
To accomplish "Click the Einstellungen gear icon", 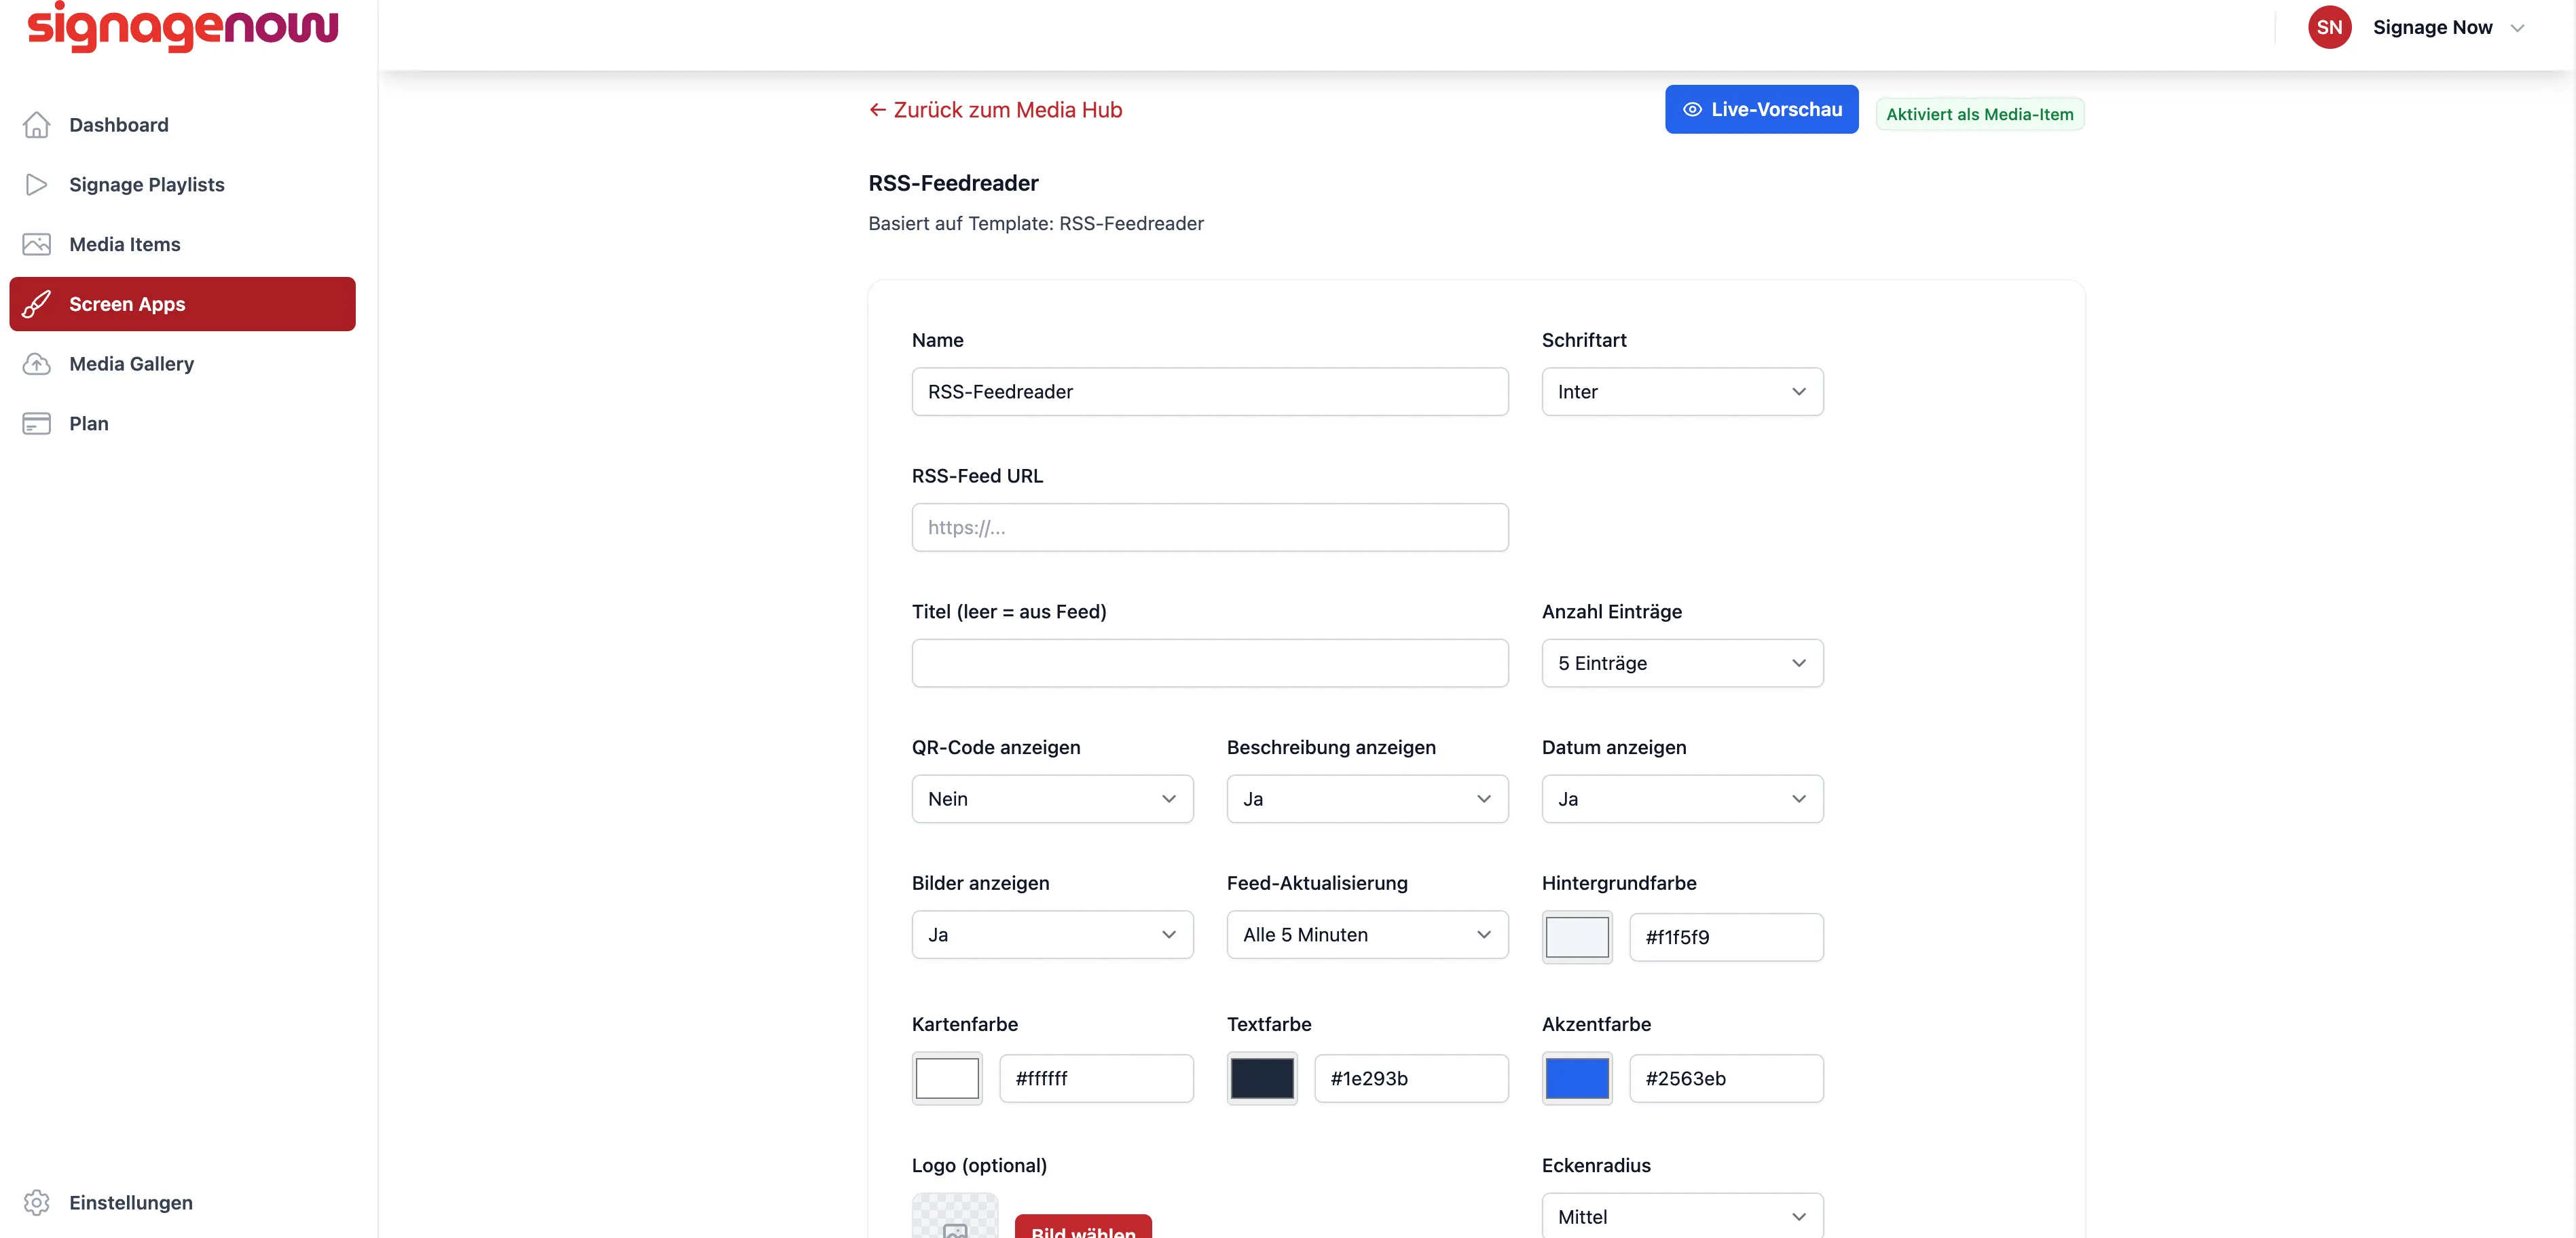I will (37, 1202).
